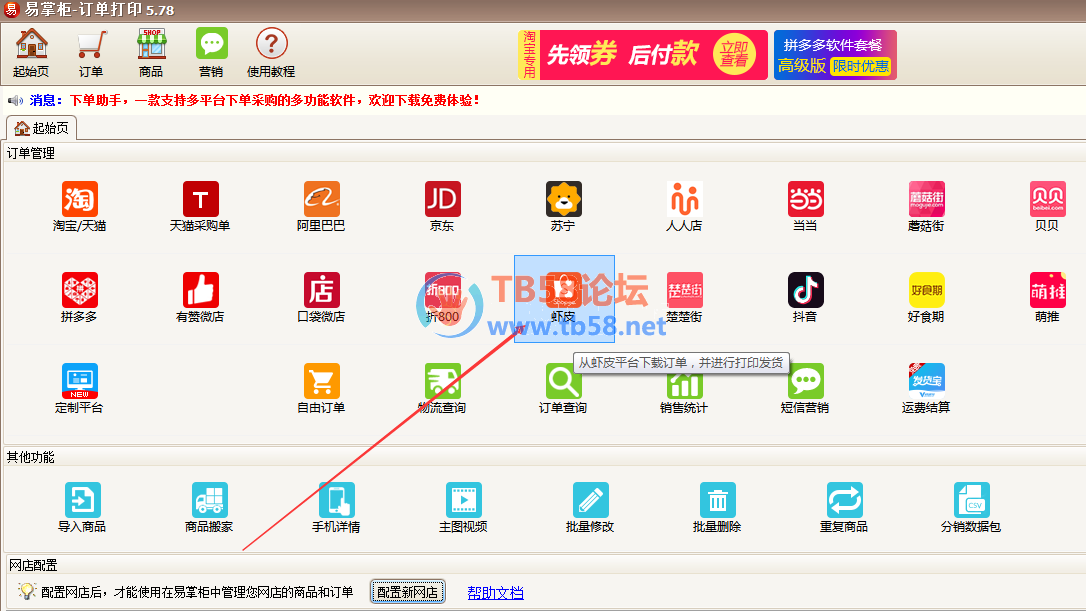Viewport: 1086px width, 611px height.
Task: Open the 商品搬家 truck tool
Action: point(209,508)
